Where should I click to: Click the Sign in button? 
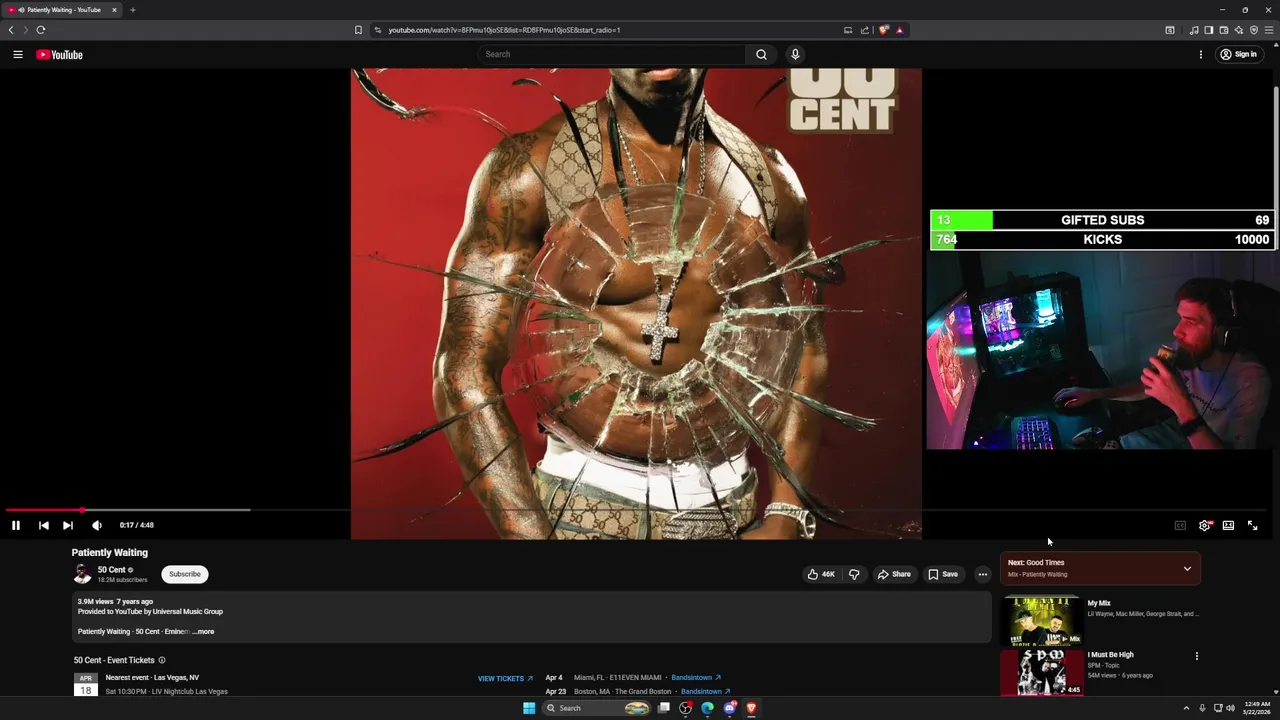[x=1238, y=54]
